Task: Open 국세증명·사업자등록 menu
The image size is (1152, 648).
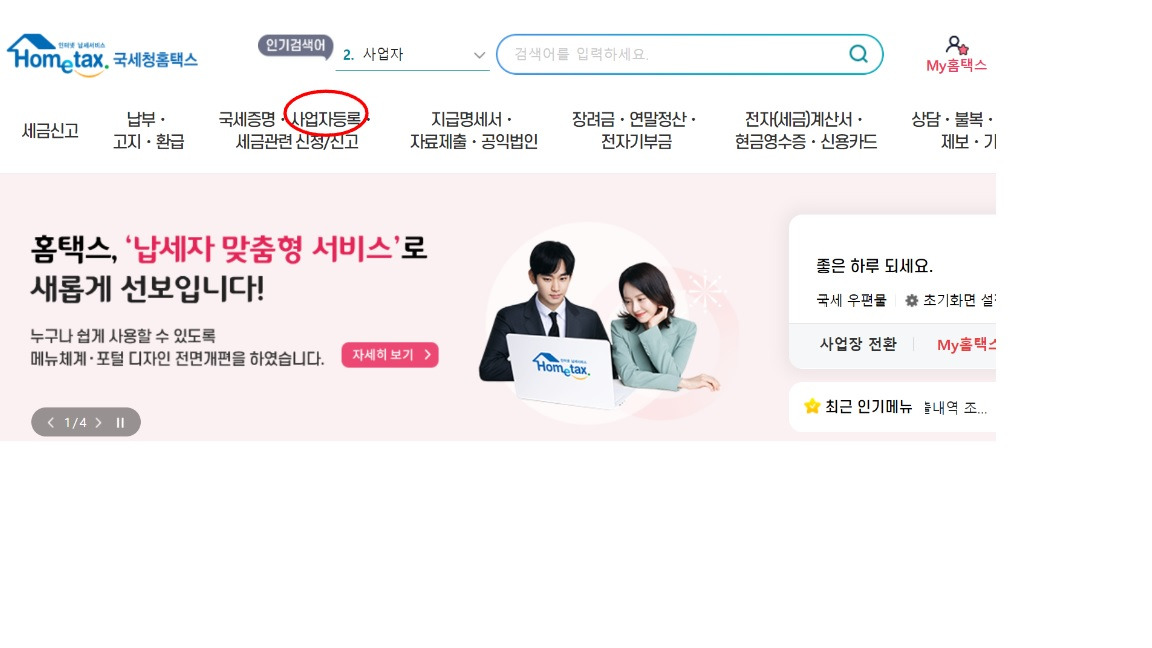Action: (x=295, y=130)
